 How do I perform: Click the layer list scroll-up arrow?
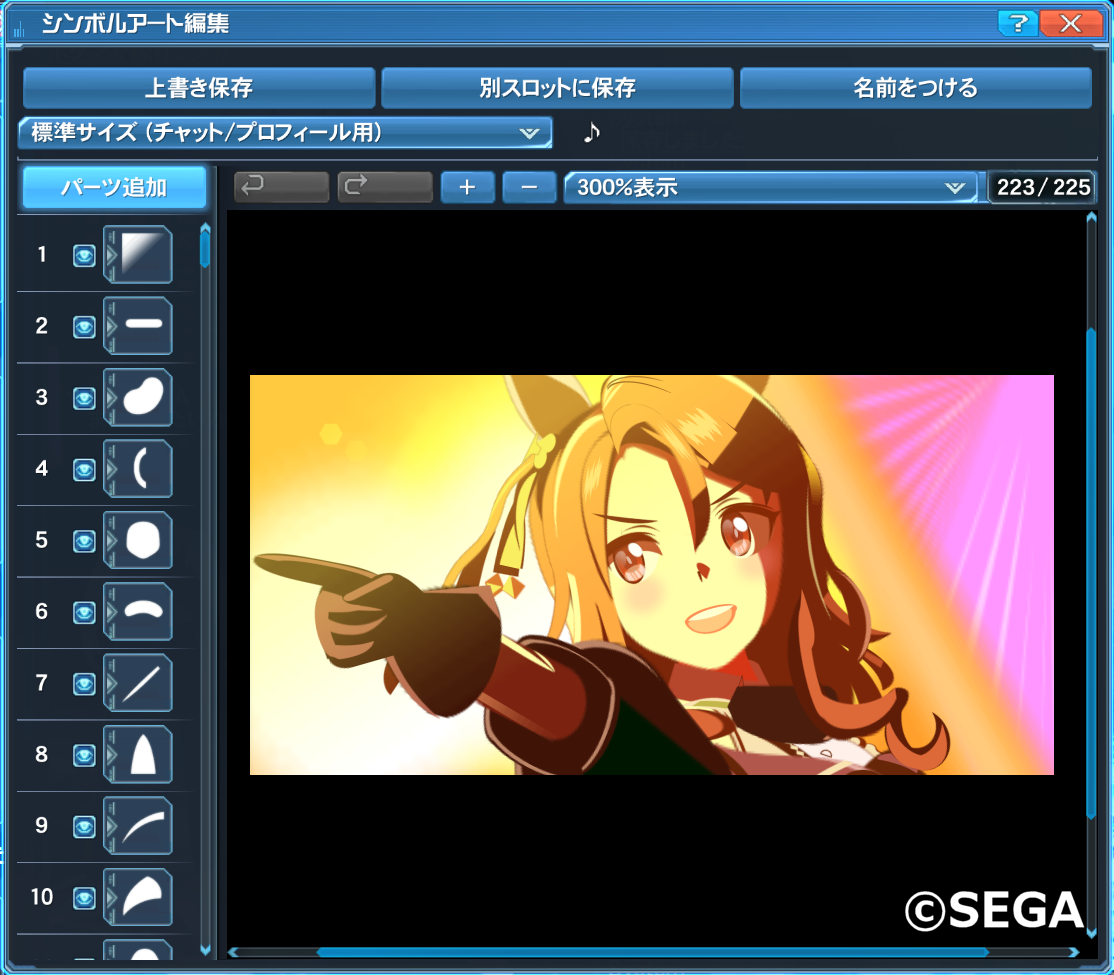pos(205,227)
